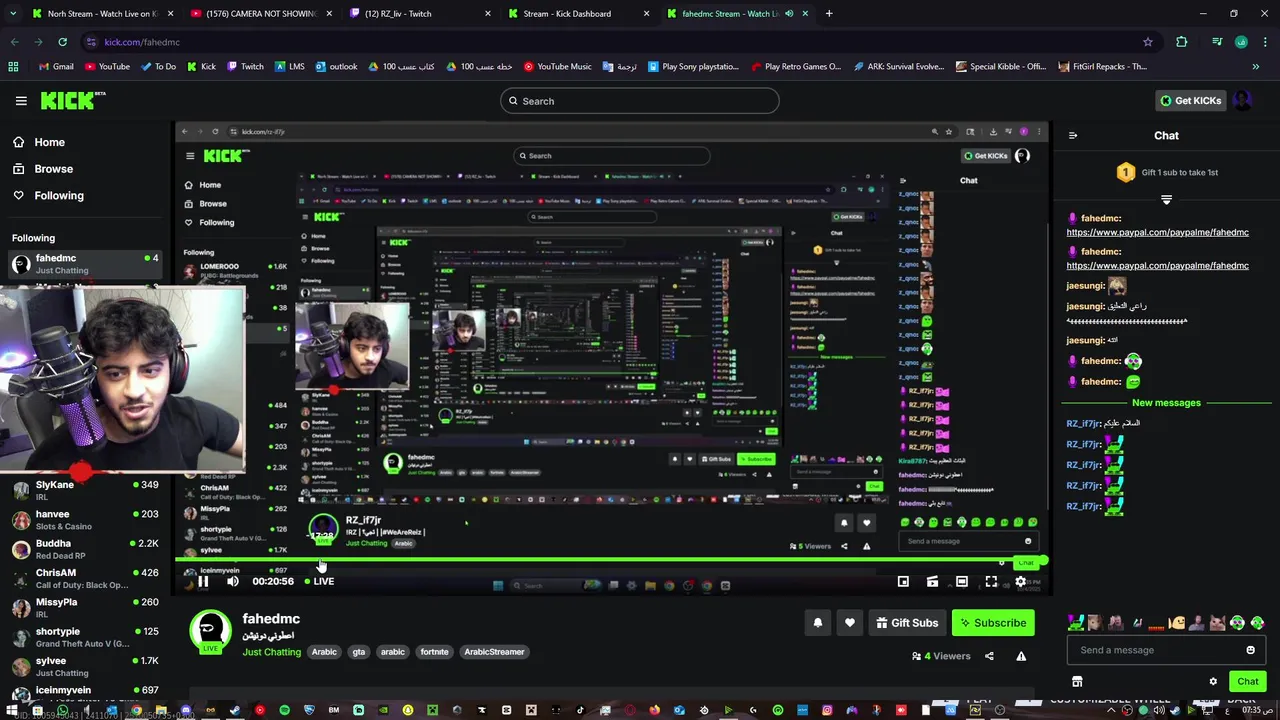Open emoji picker in chat
Screen dimensions: 1280x720
click(1250, 650)
